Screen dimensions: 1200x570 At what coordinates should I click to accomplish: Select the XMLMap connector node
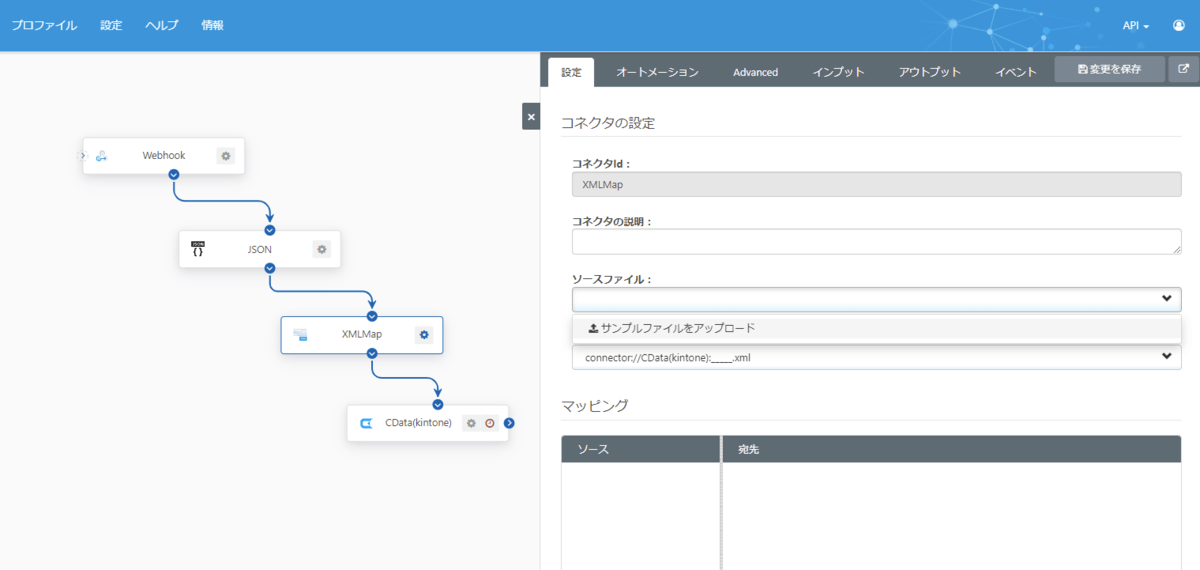point(361,334)
